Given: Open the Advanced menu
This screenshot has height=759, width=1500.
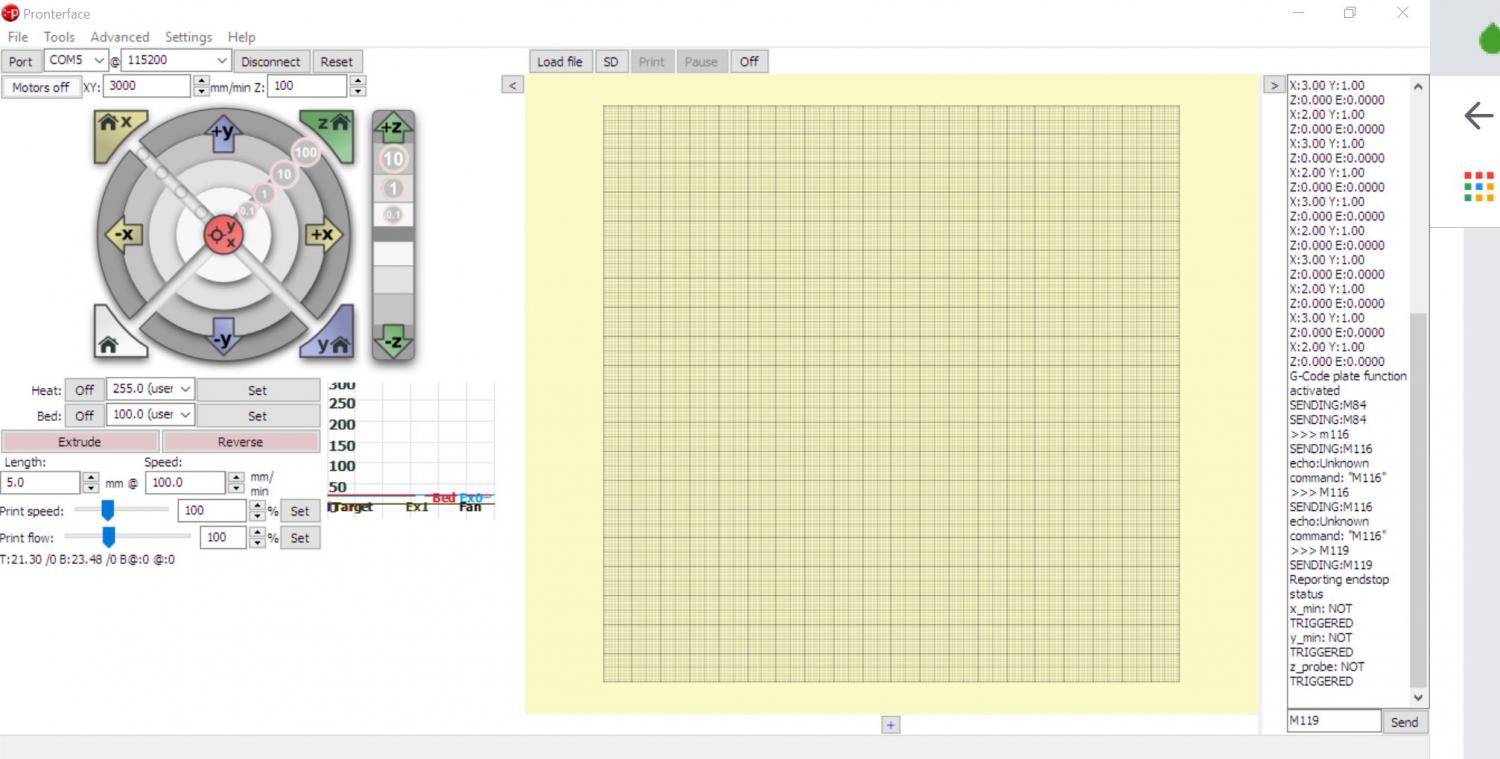Looking at the screenshot, I should click(x=120, y=37).
